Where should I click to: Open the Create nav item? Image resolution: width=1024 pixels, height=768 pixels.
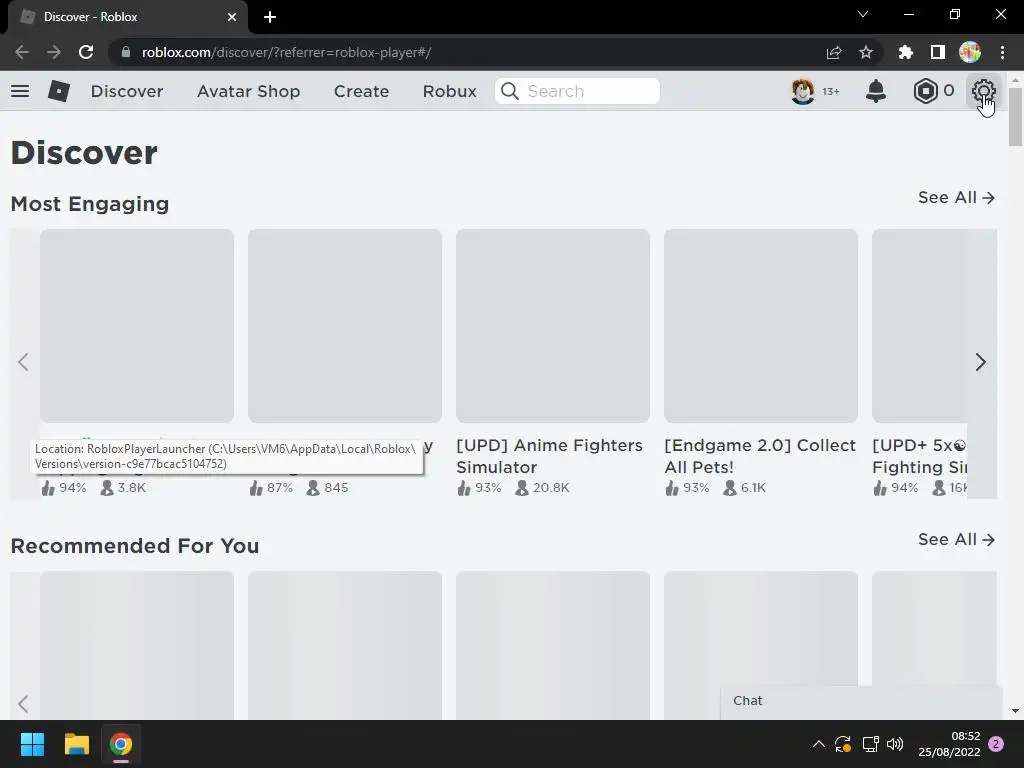[x=361, y=91]
